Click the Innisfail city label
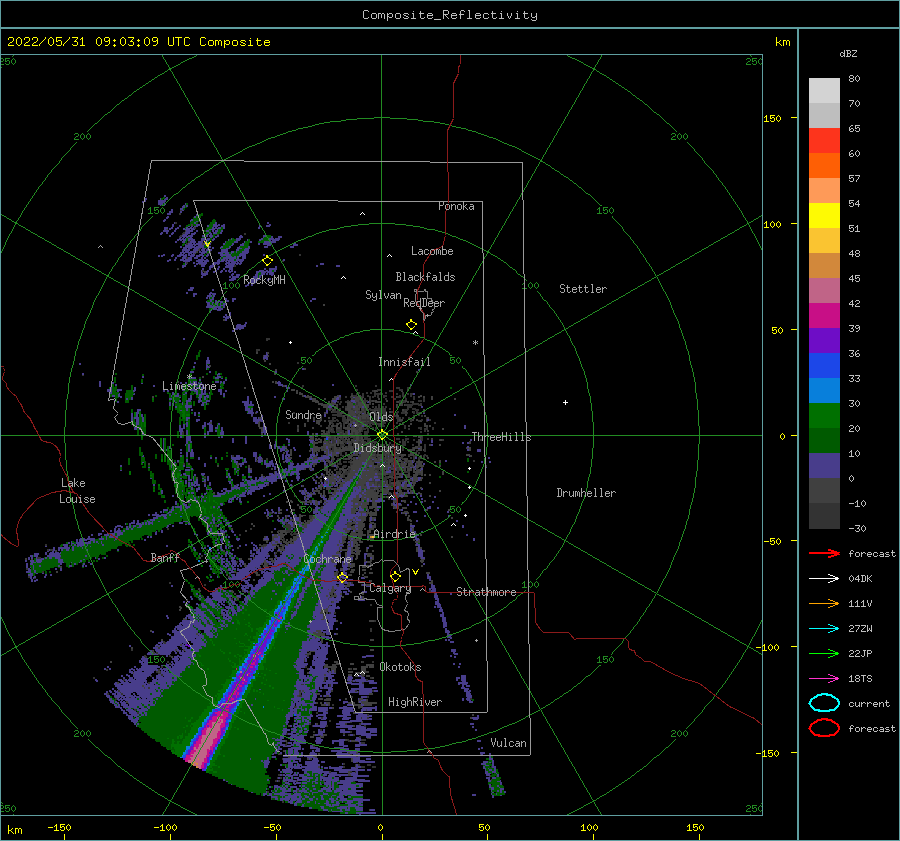Image resolution: width=900 pixels, height=841 pixels. 404,362
